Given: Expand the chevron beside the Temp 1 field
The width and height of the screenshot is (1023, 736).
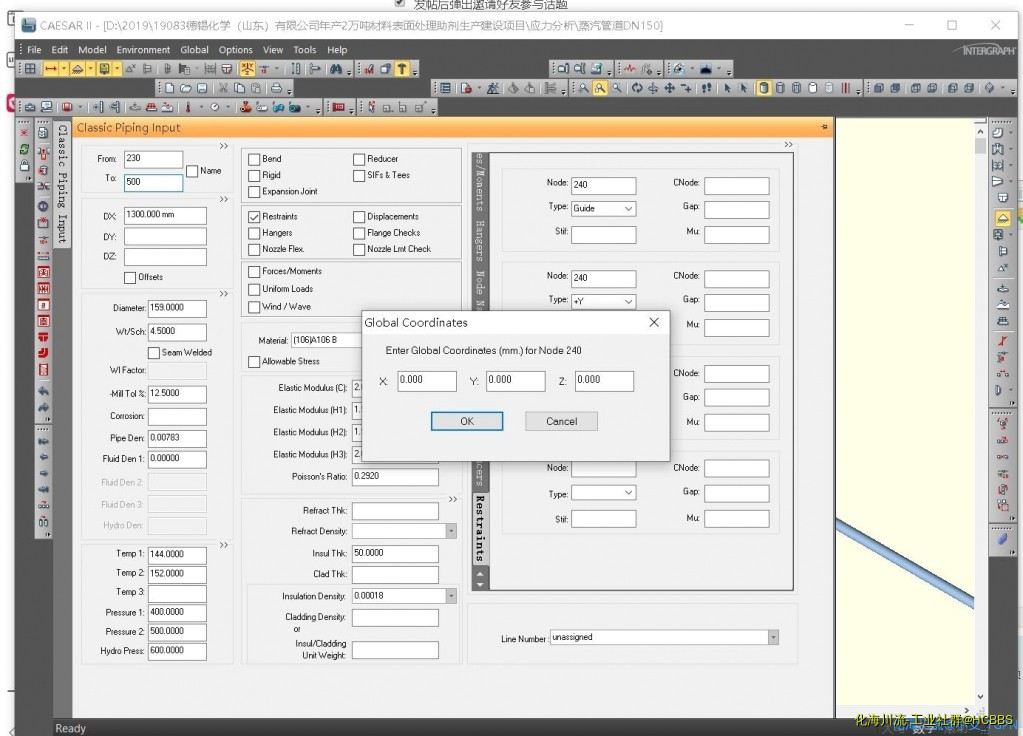Looking at the screenshot, I should pos(224,545).
